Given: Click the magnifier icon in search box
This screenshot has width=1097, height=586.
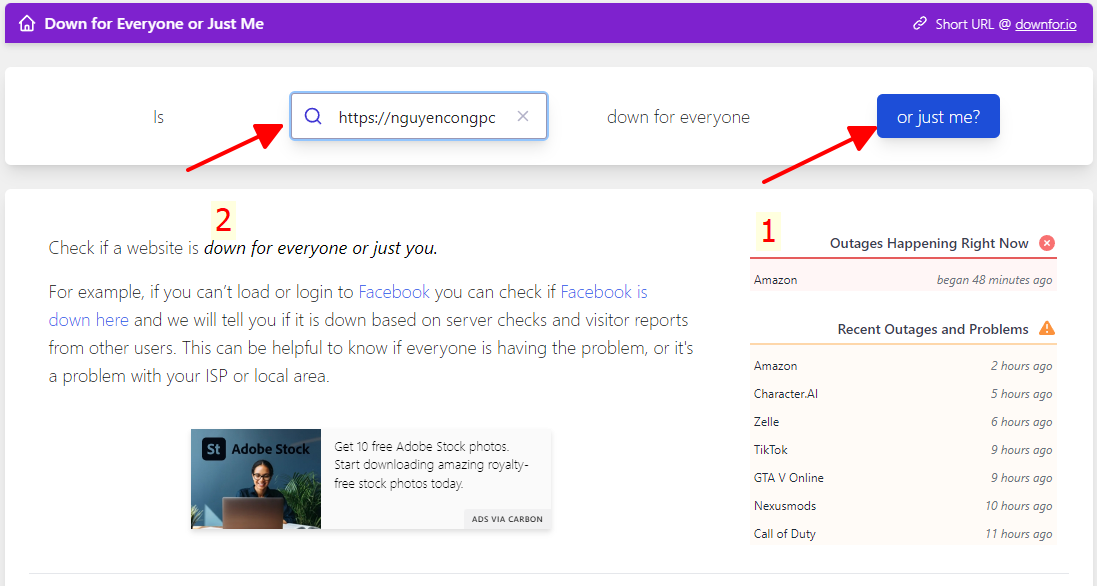Looking at the screenshot, I should coord(313,116).
